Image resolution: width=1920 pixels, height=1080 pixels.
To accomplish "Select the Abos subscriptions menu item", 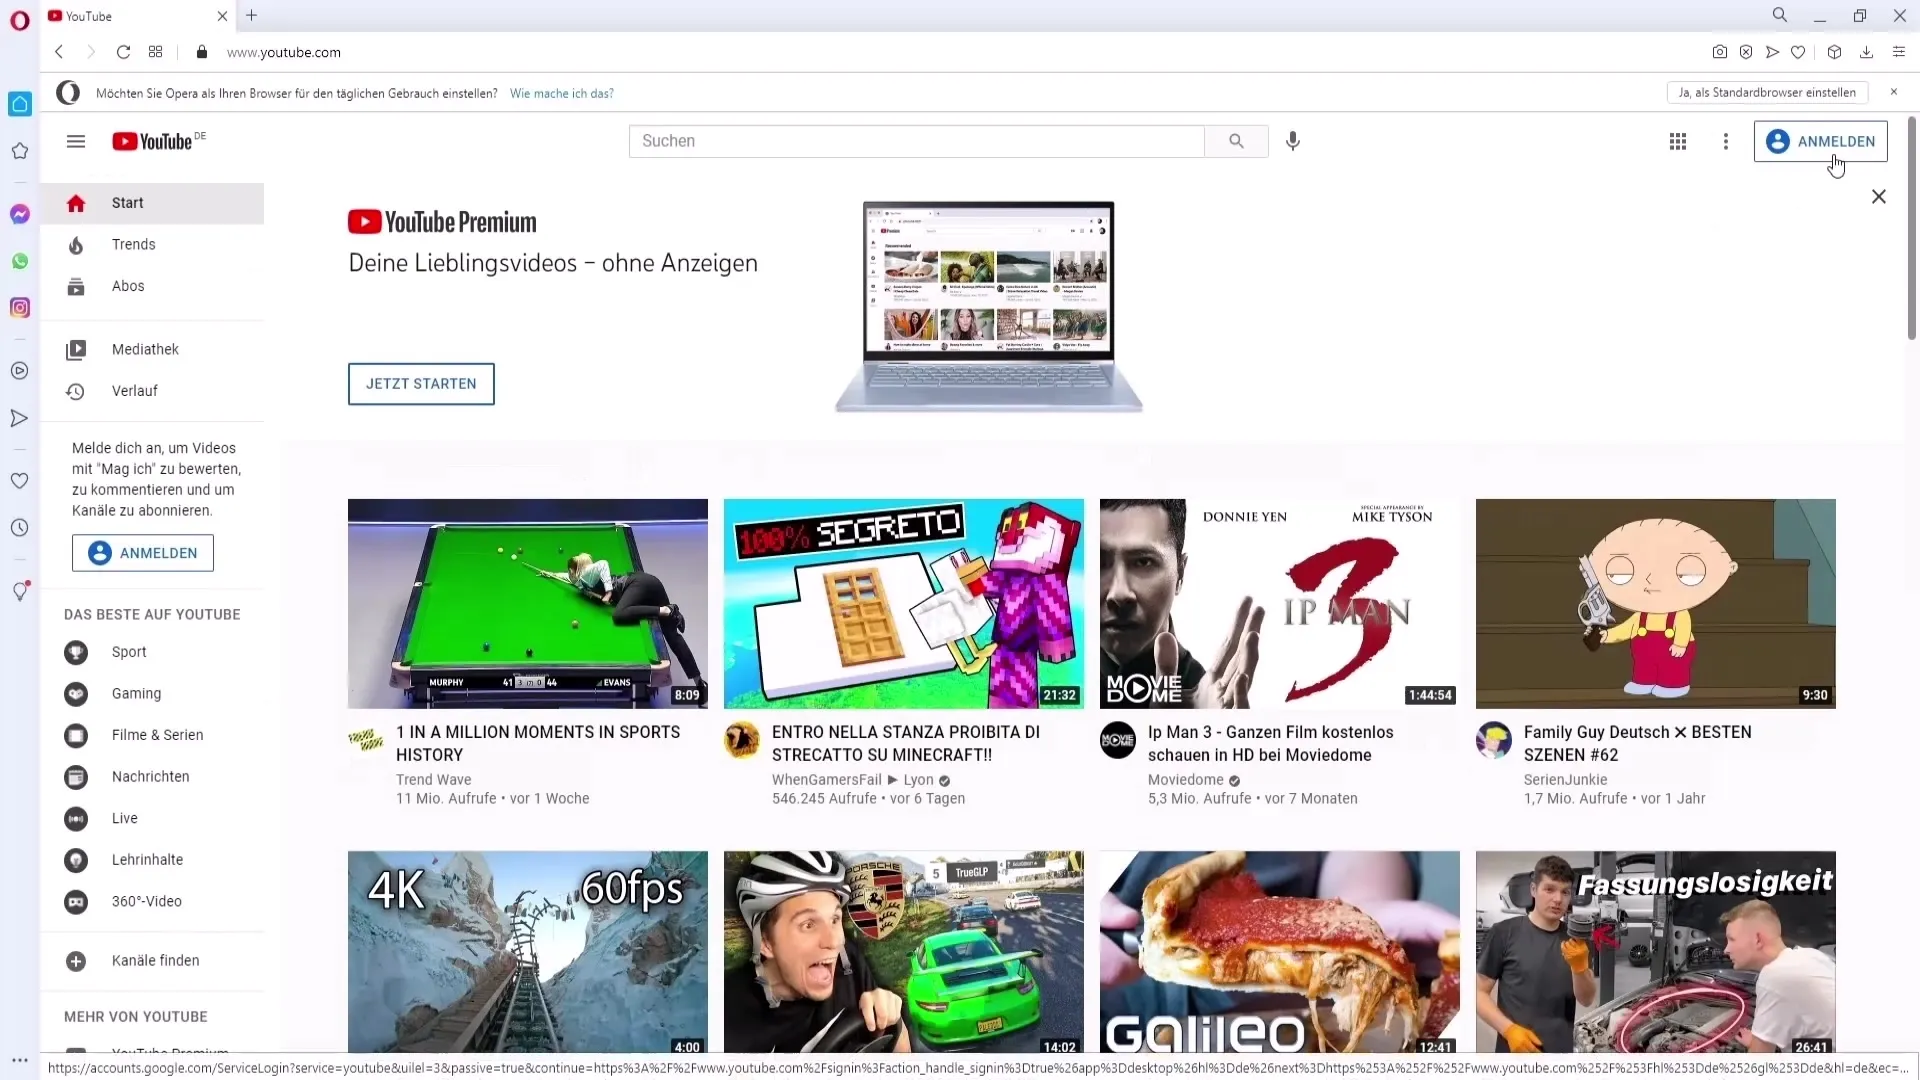I will (128, 285).
